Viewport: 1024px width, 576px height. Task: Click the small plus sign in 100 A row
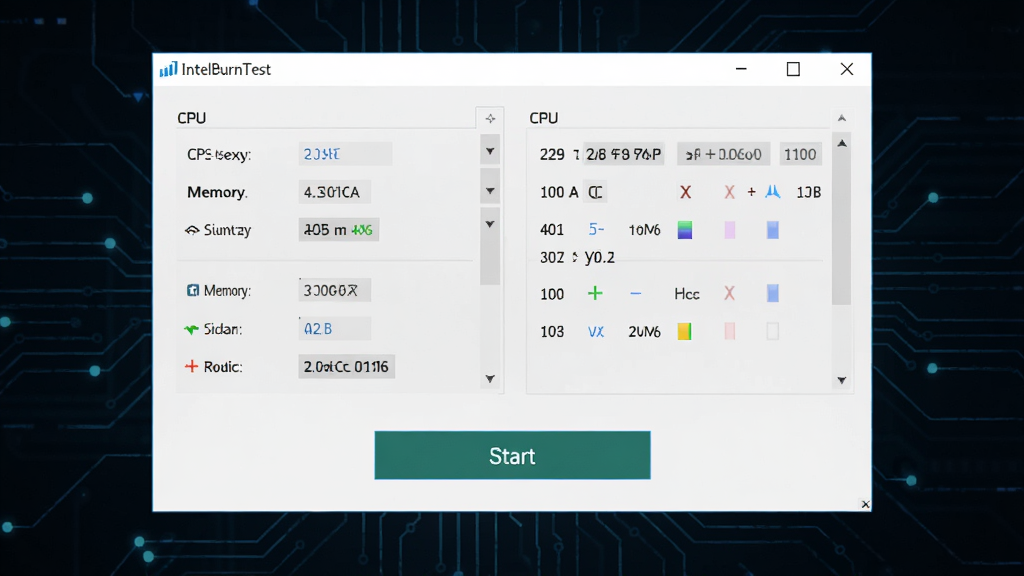(x=752, y=192)
